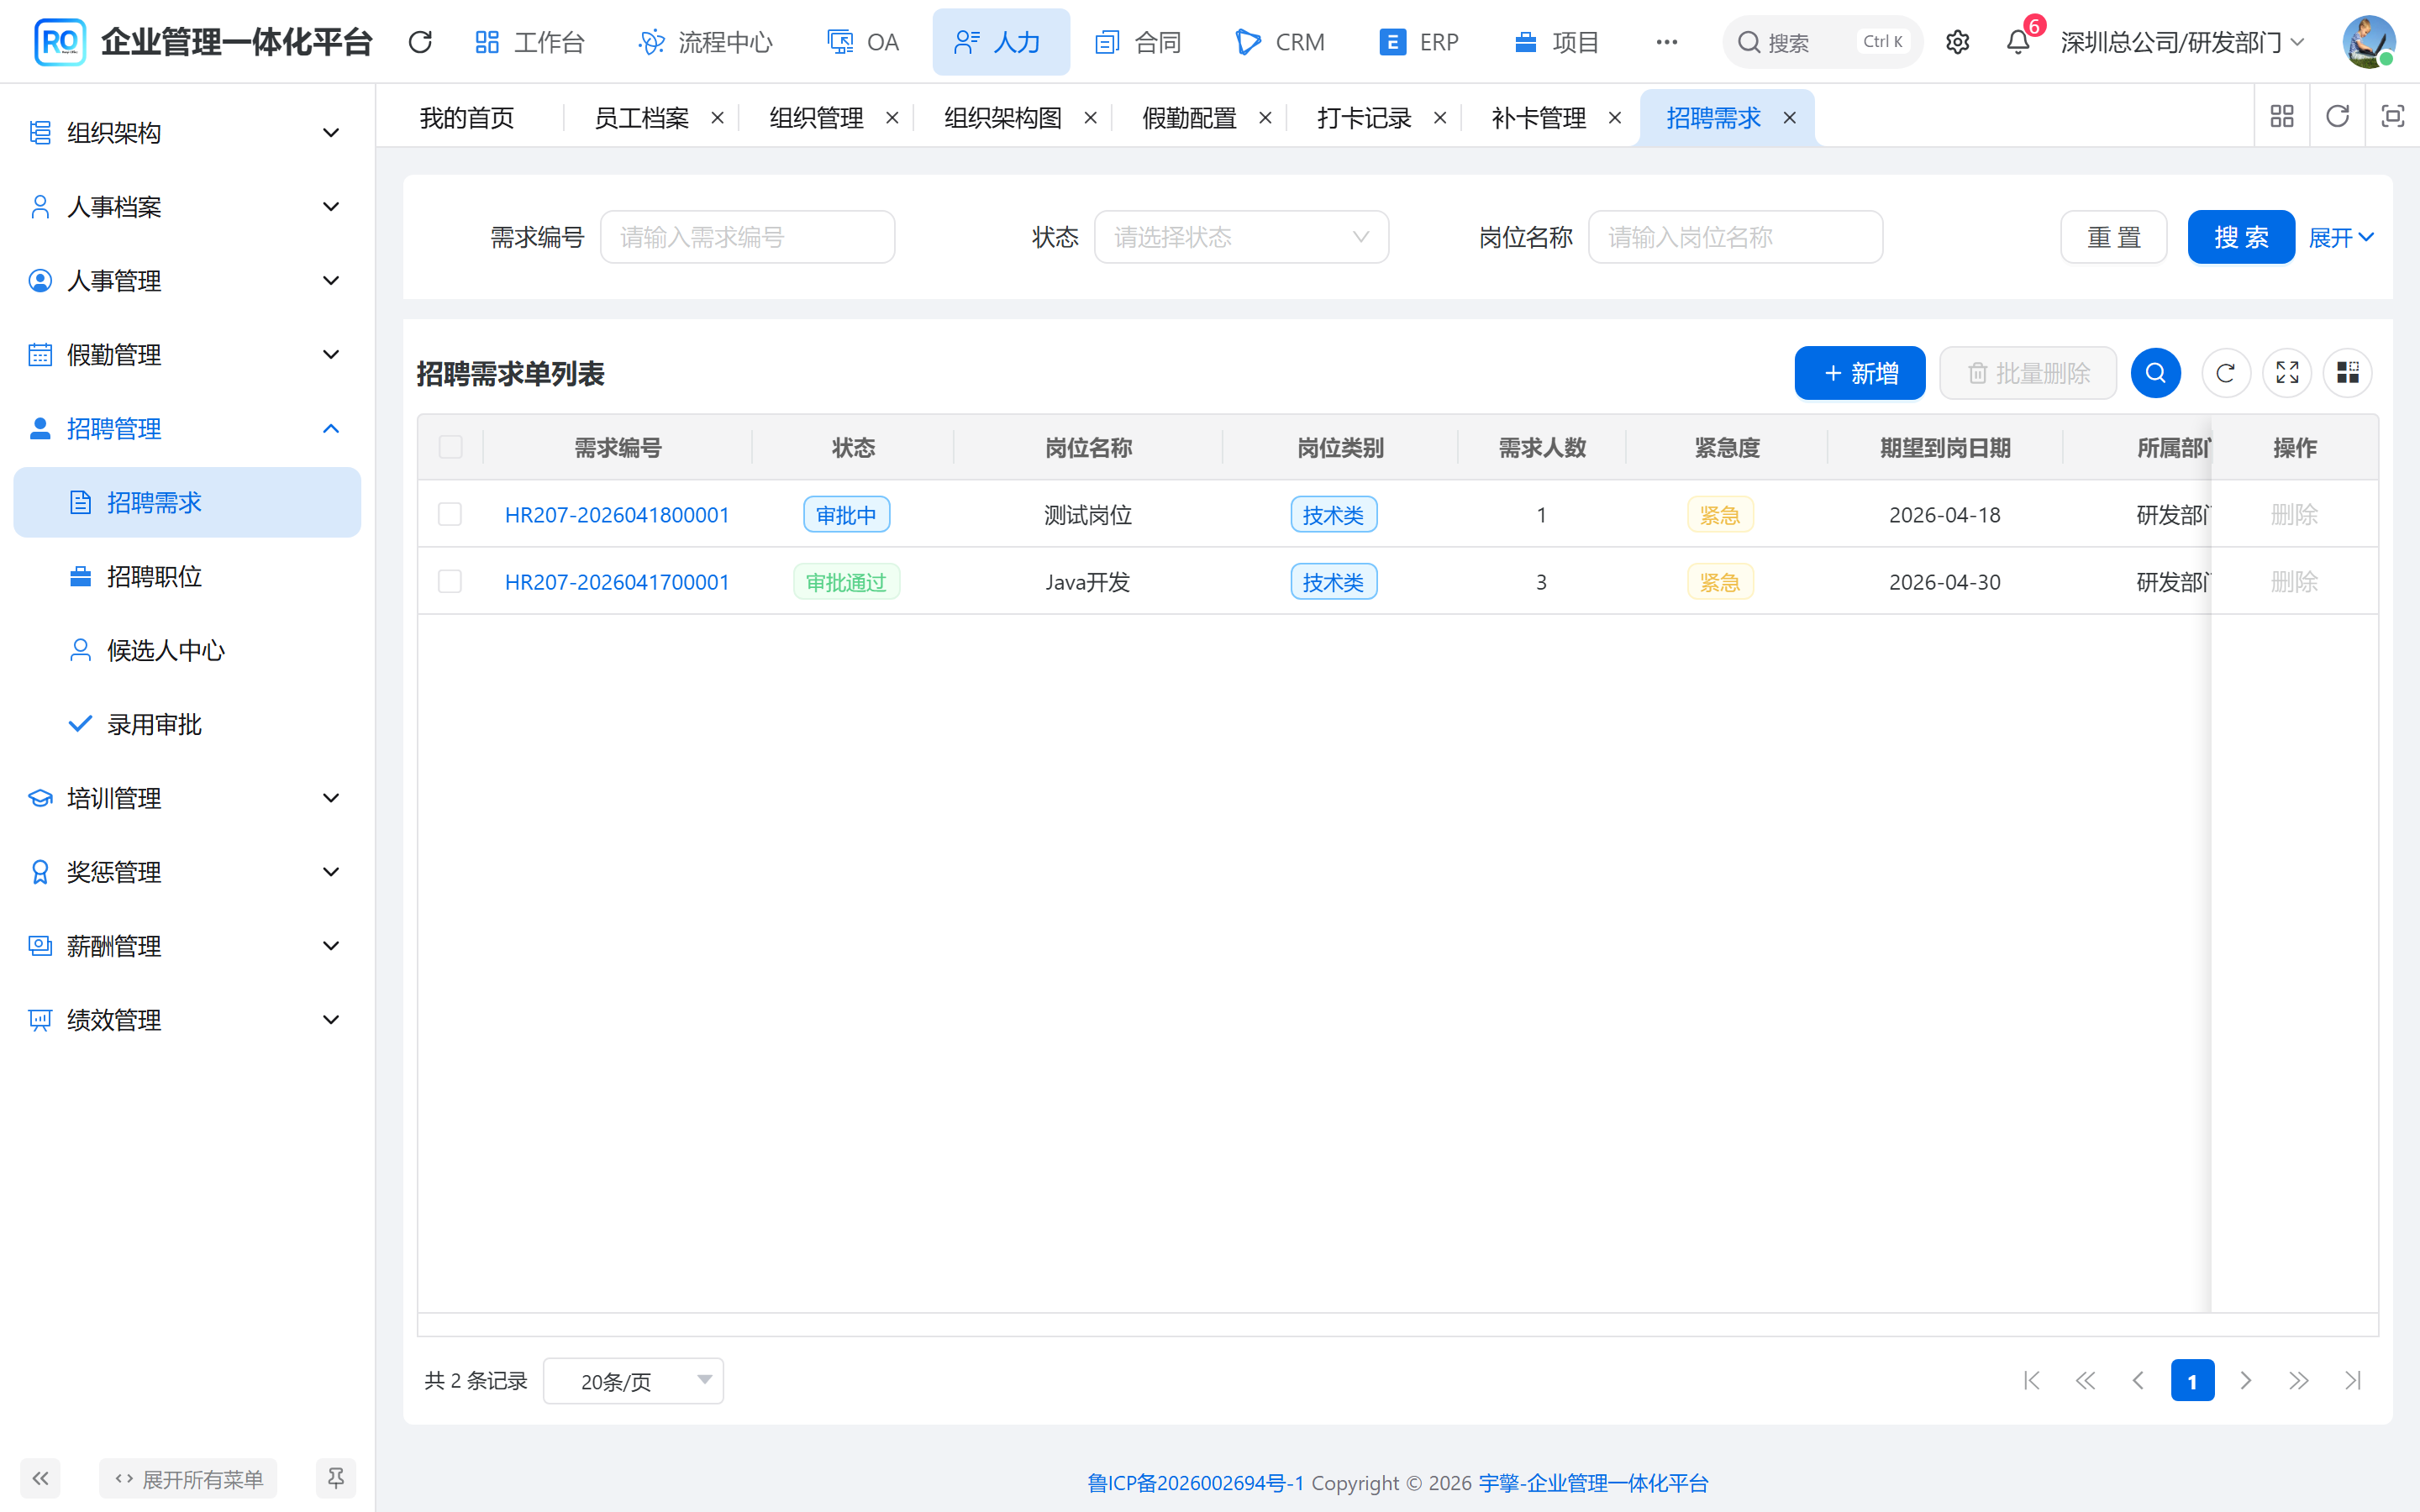Open column settings icon
Screen dimensions: 2420x1512
pos(2348,373)
